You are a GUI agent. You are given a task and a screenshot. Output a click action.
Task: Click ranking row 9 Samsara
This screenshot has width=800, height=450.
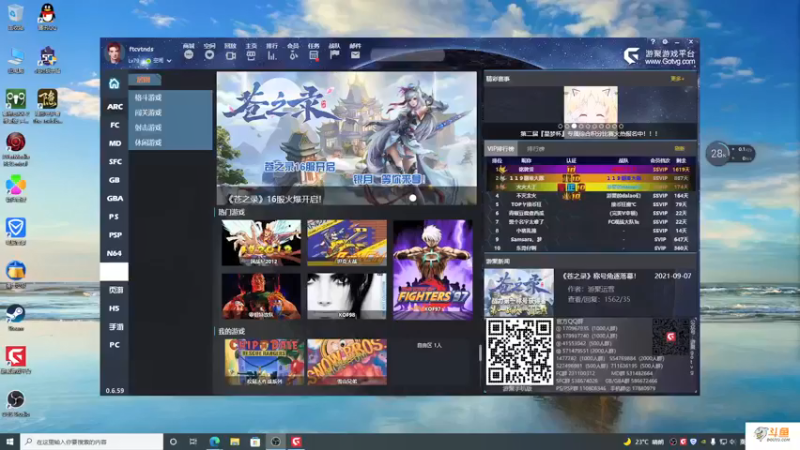point(590,239)
